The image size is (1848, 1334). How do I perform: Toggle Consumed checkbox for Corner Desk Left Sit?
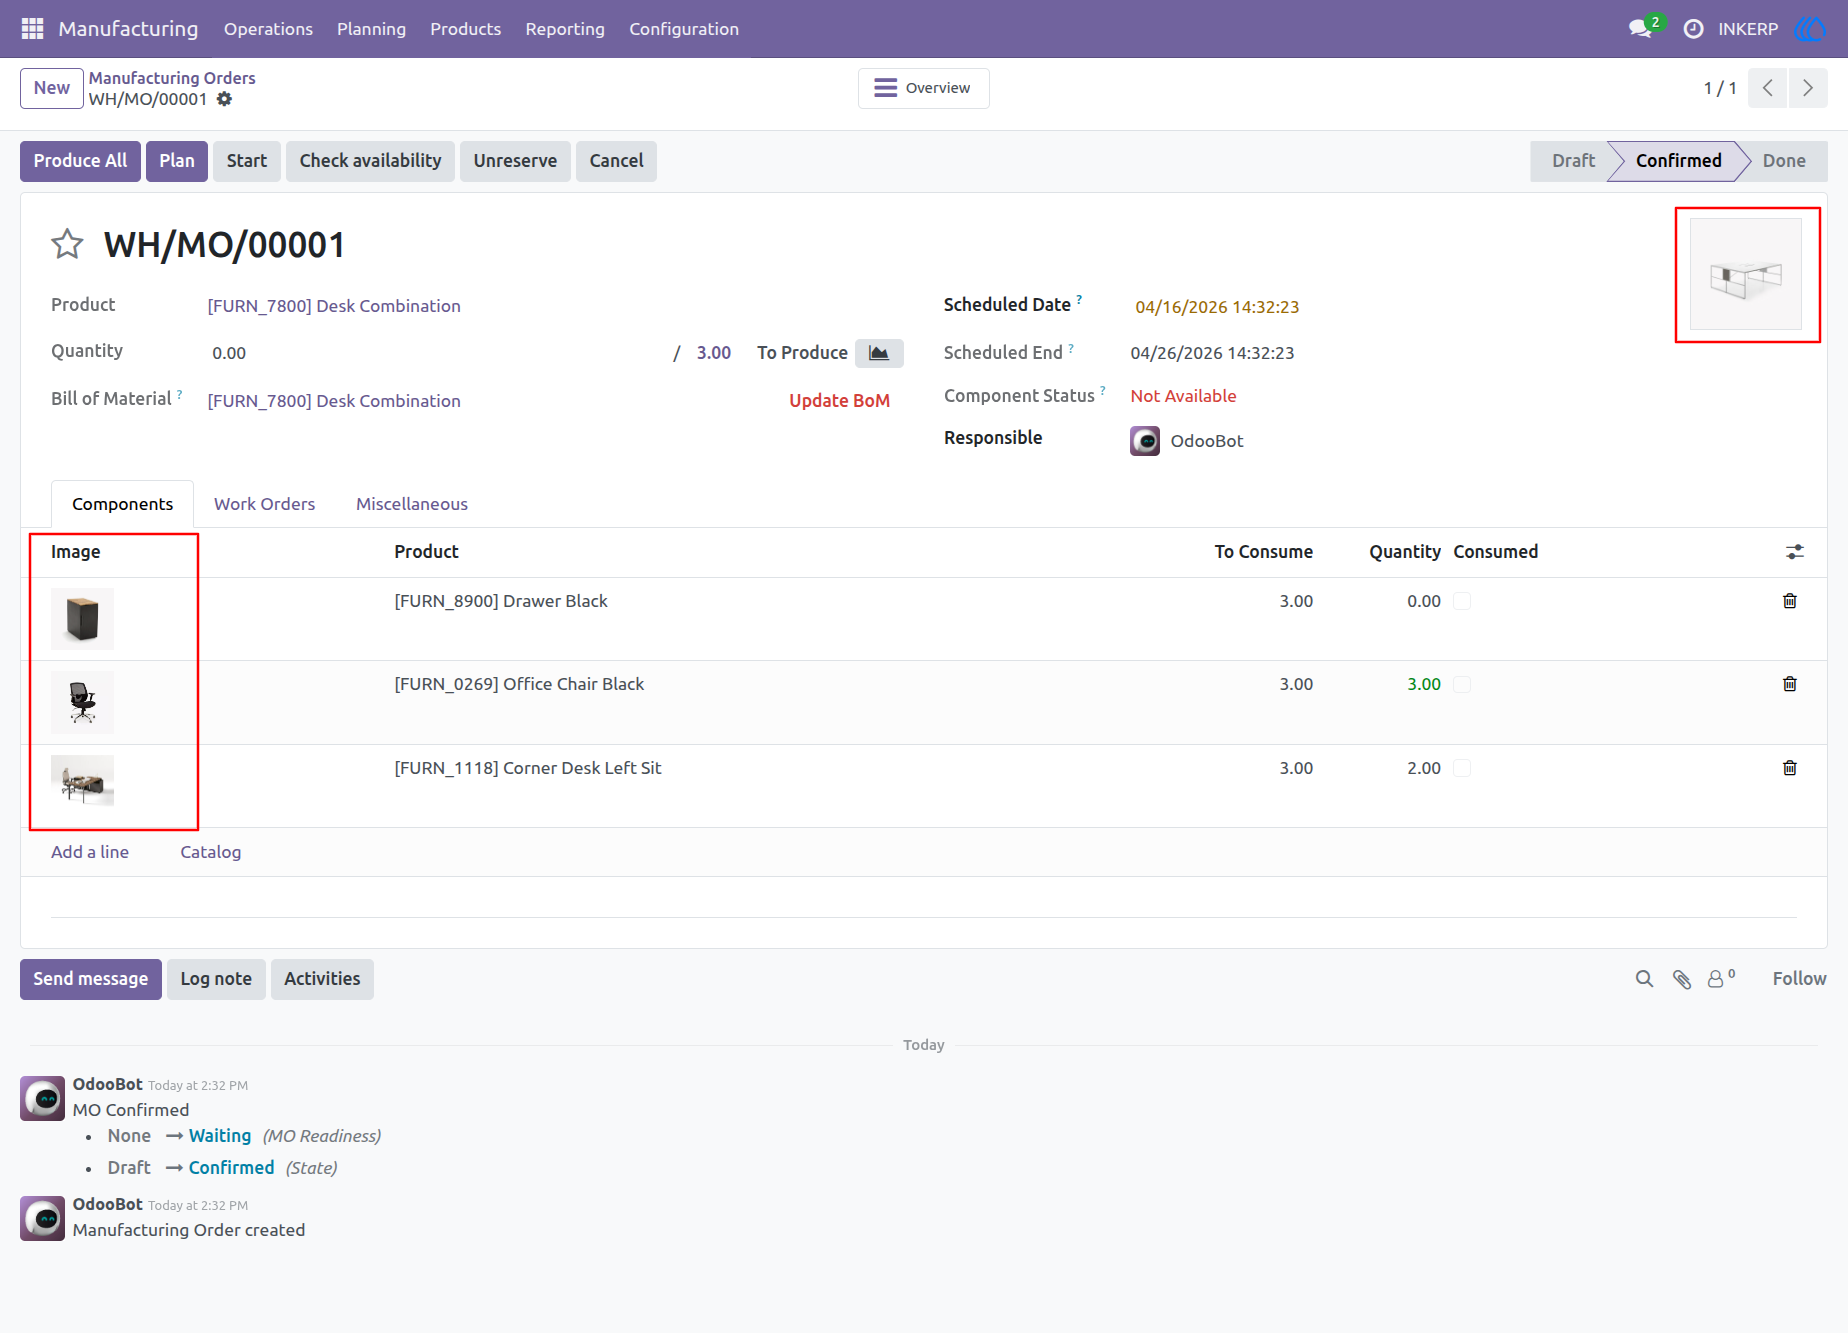coord(1462,768)
